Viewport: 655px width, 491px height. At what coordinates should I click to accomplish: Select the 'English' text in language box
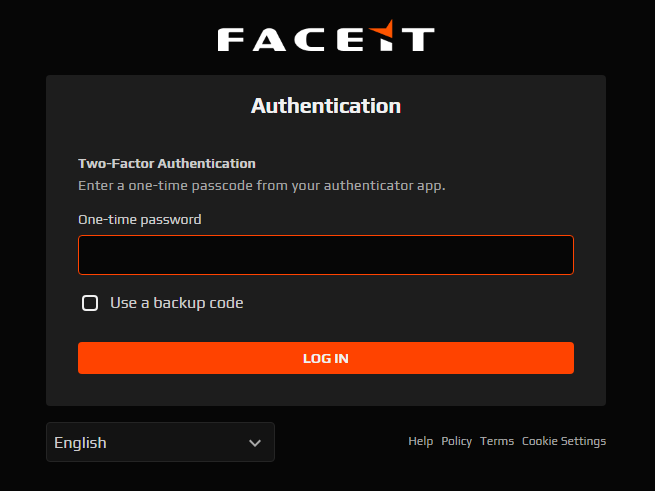click(x=80, y=443)
